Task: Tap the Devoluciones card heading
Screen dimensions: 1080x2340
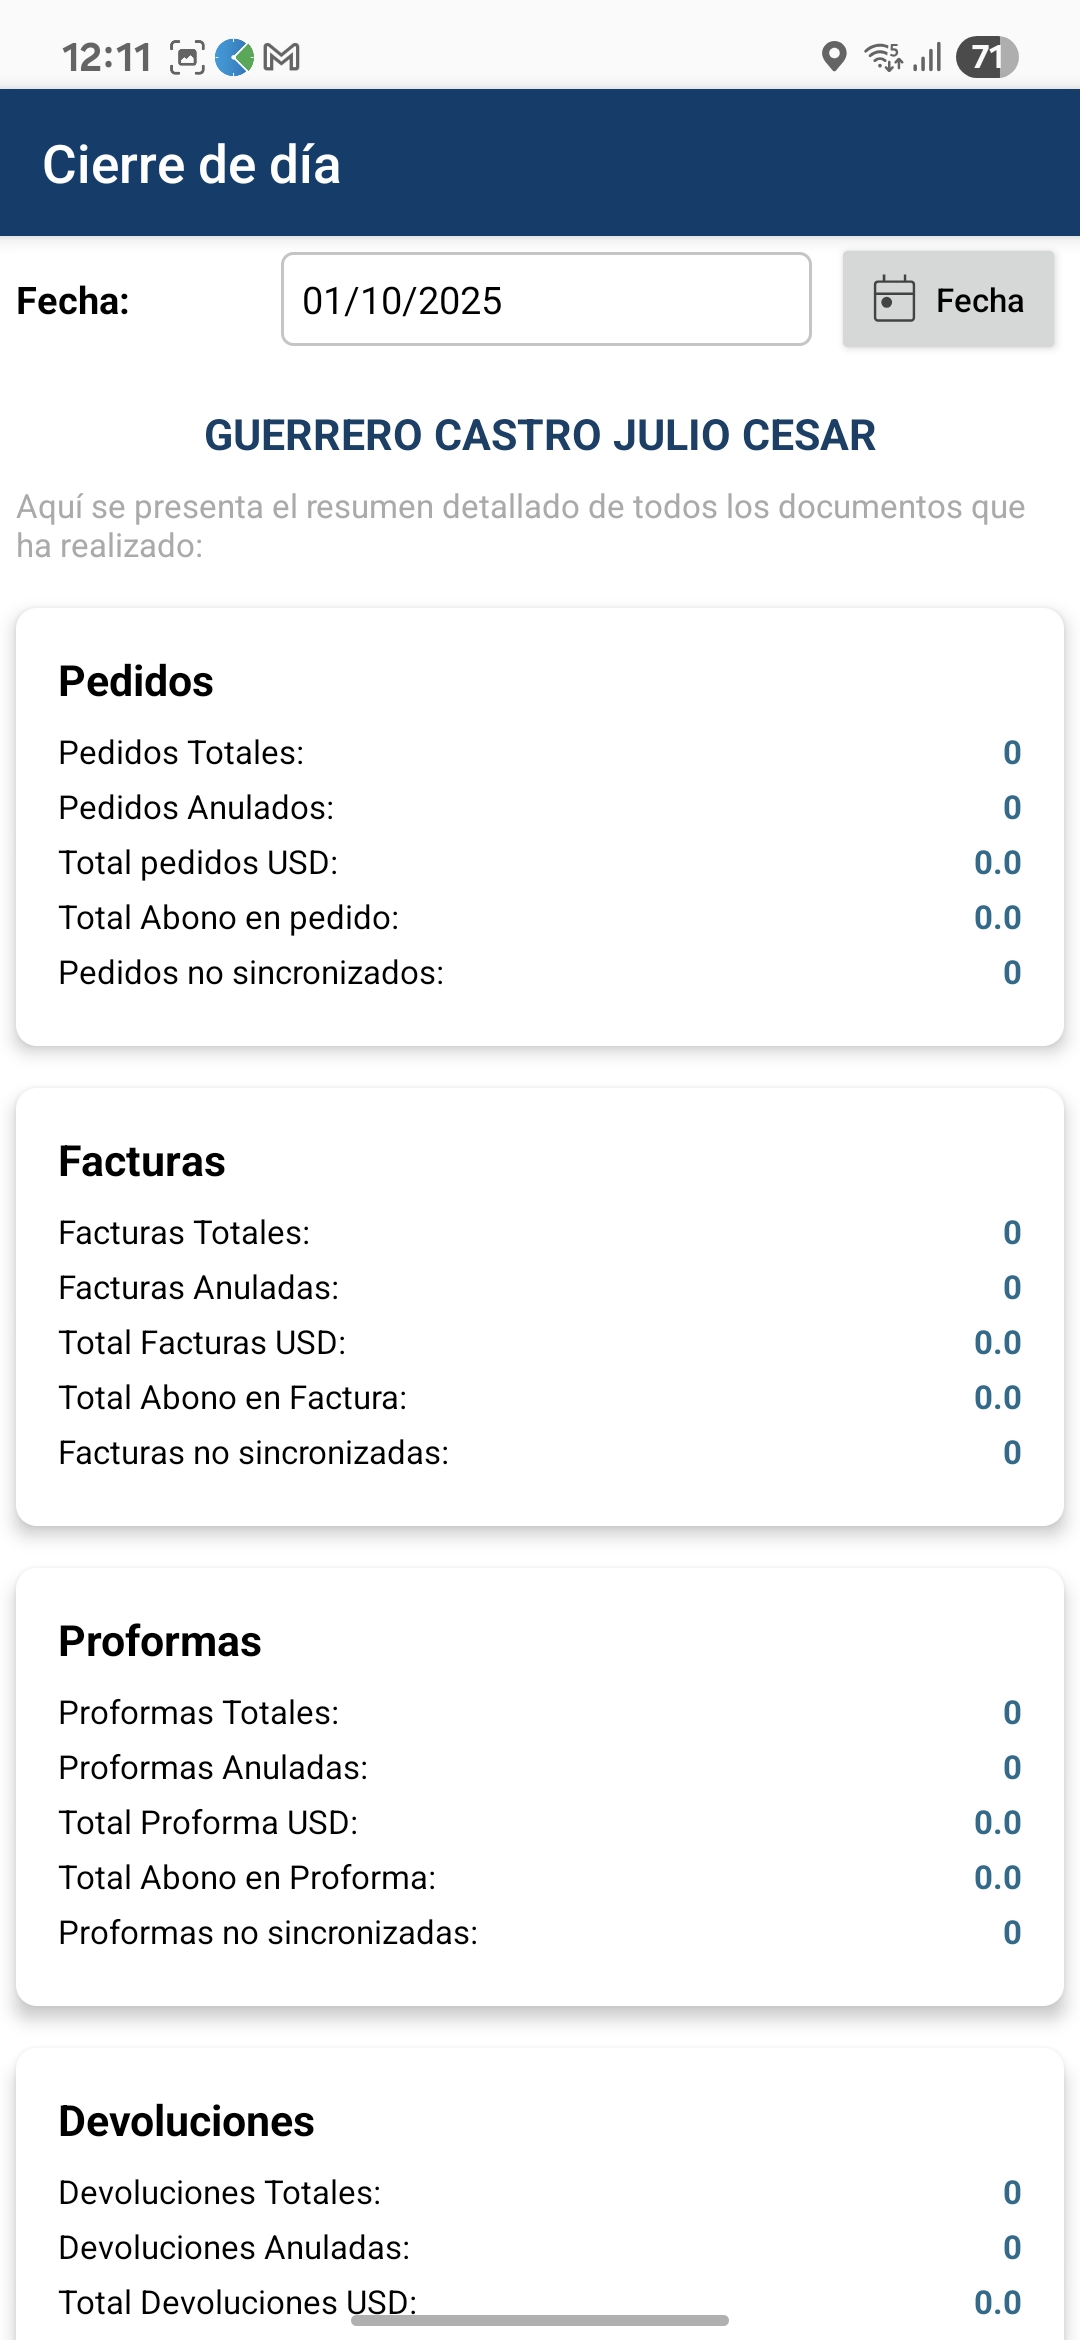Action: click(186, 2121)
